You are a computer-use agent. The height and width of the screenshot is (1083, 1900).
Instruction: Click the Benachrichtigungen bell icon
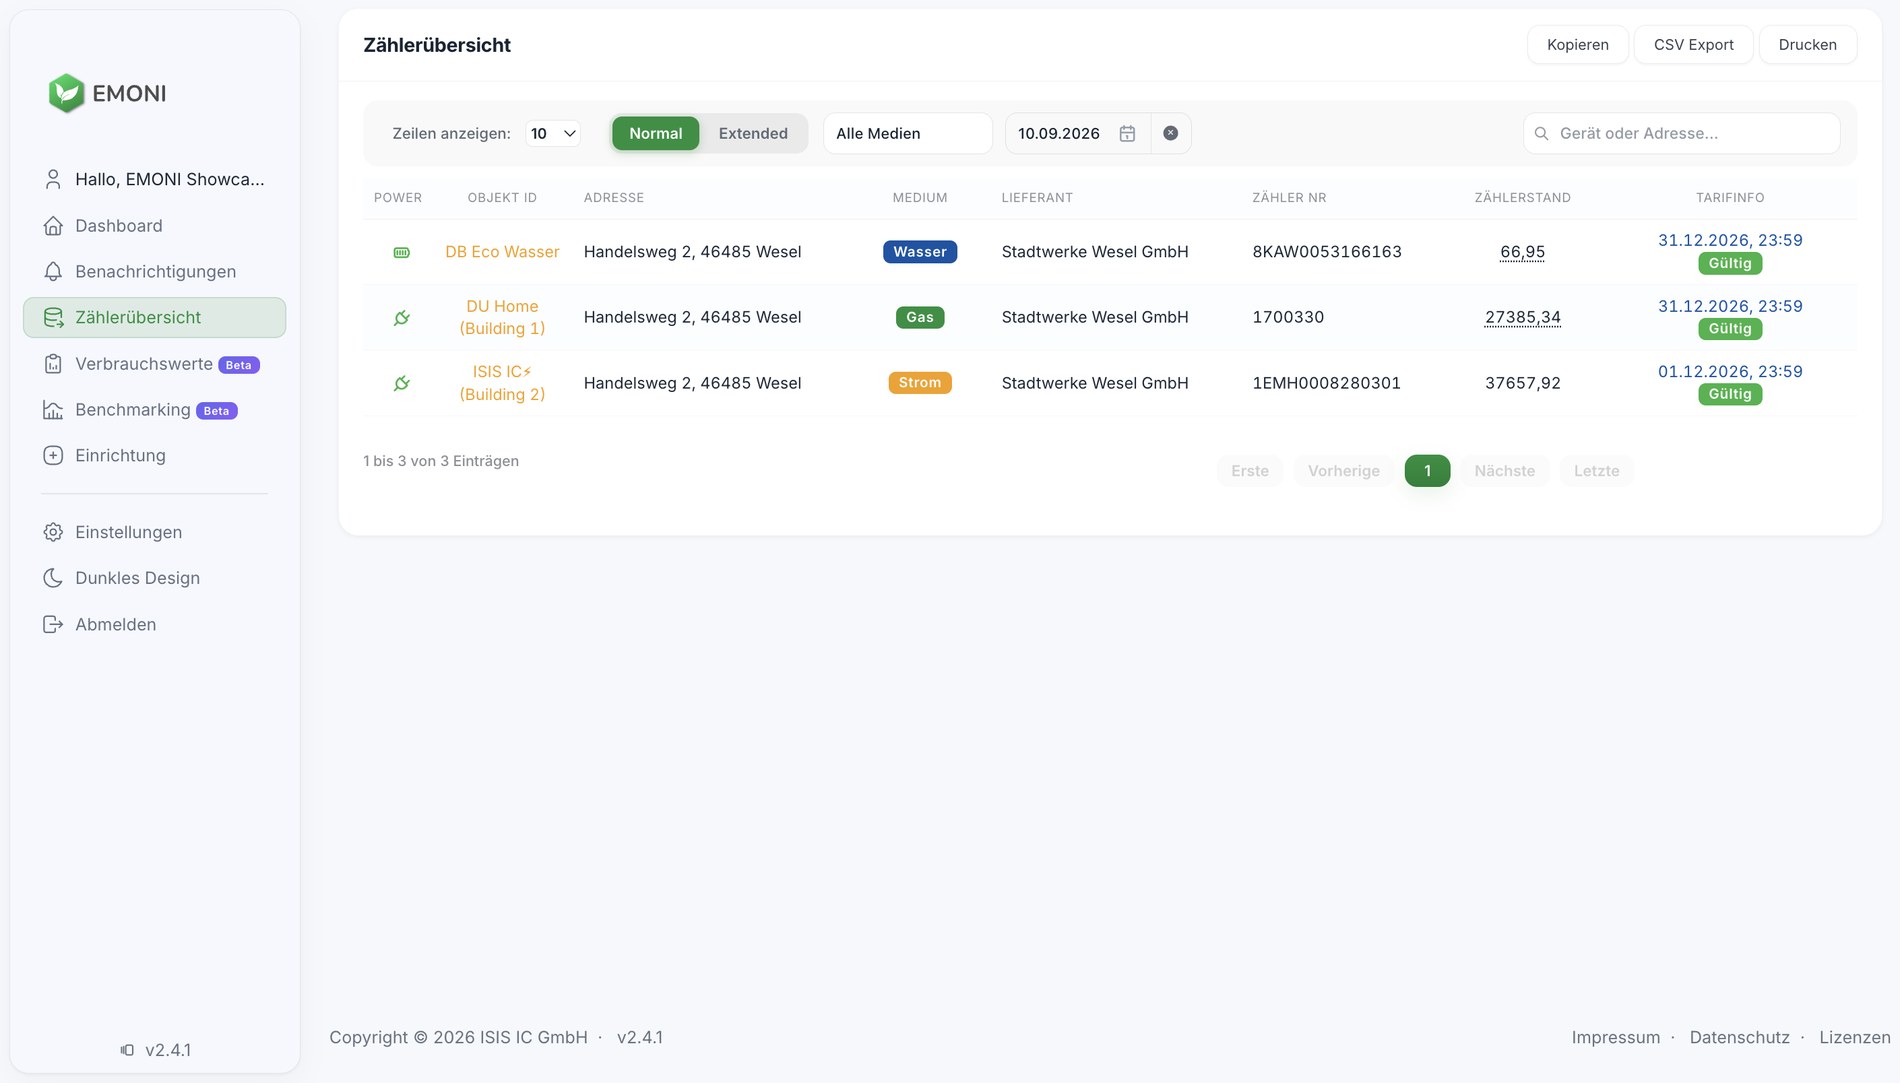[x=53, y=272]
